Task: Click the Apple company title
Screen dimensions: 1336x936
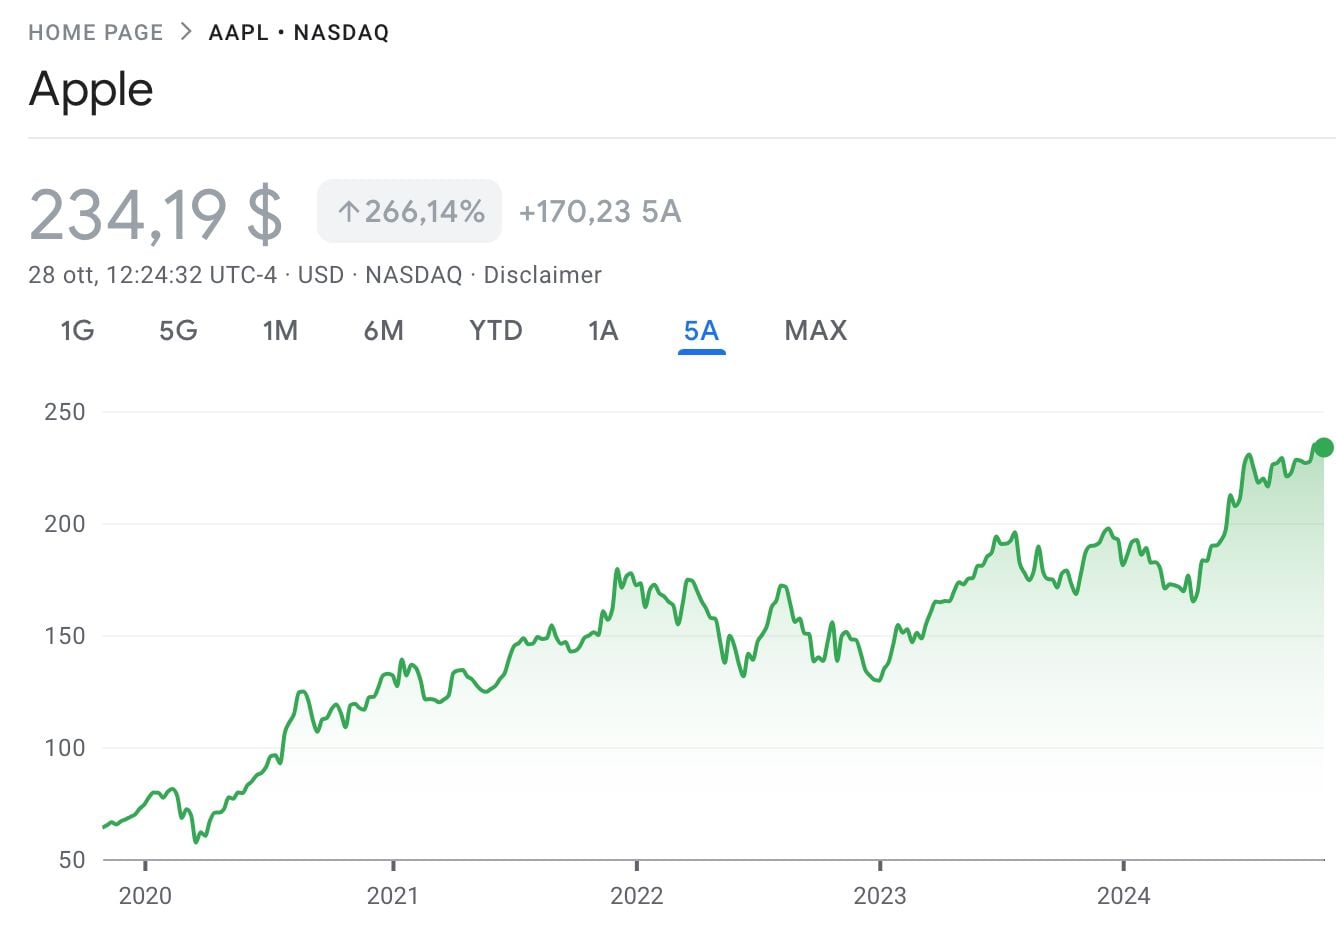Action: tap(91, 89)
